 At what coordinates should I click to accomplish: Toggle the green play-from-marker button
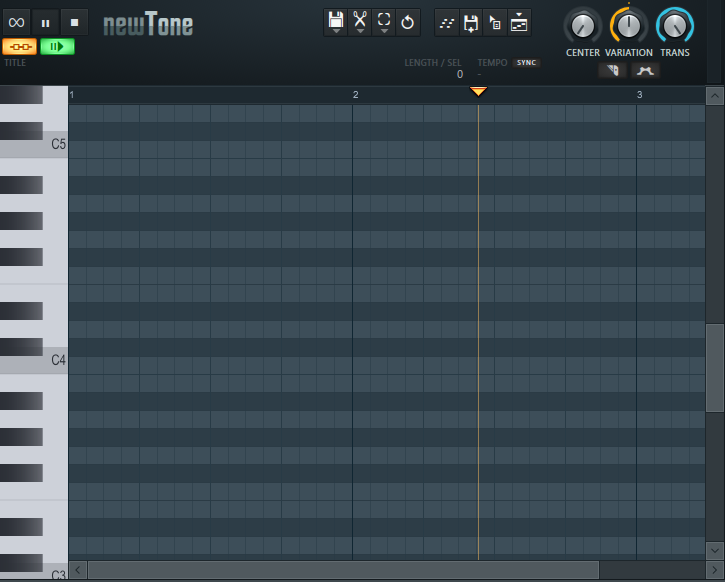[57, 47]
